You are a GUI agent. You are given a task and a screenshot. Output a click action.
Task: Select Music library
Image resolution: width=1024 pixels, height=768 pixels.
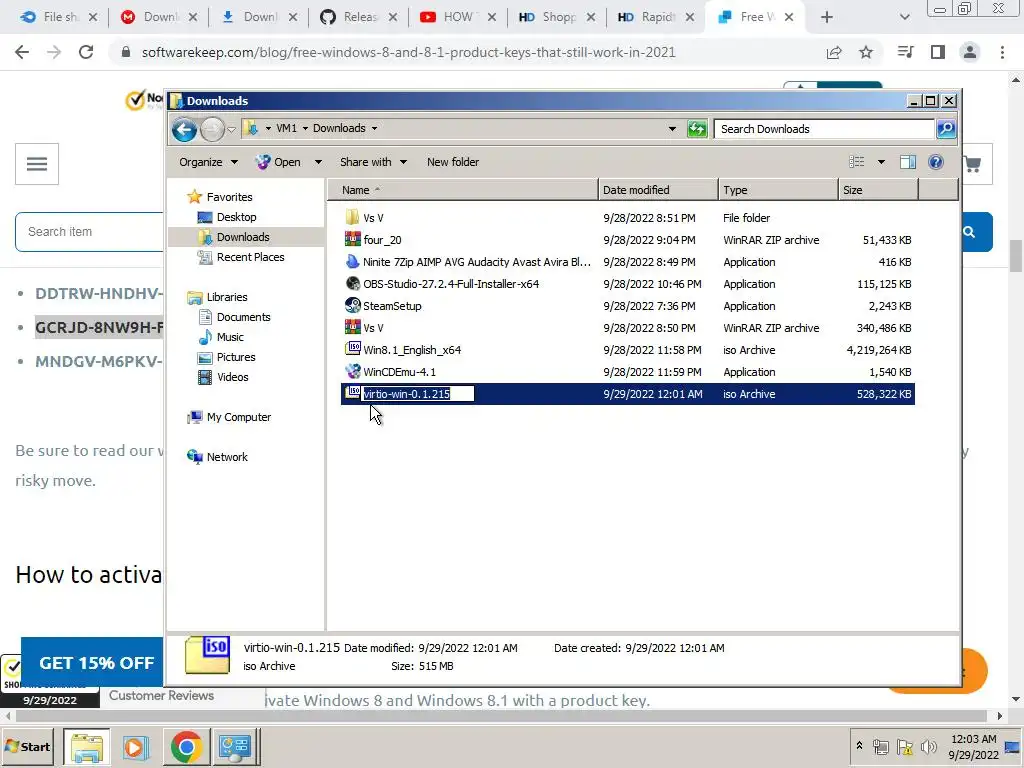click(x=229, y=337)
